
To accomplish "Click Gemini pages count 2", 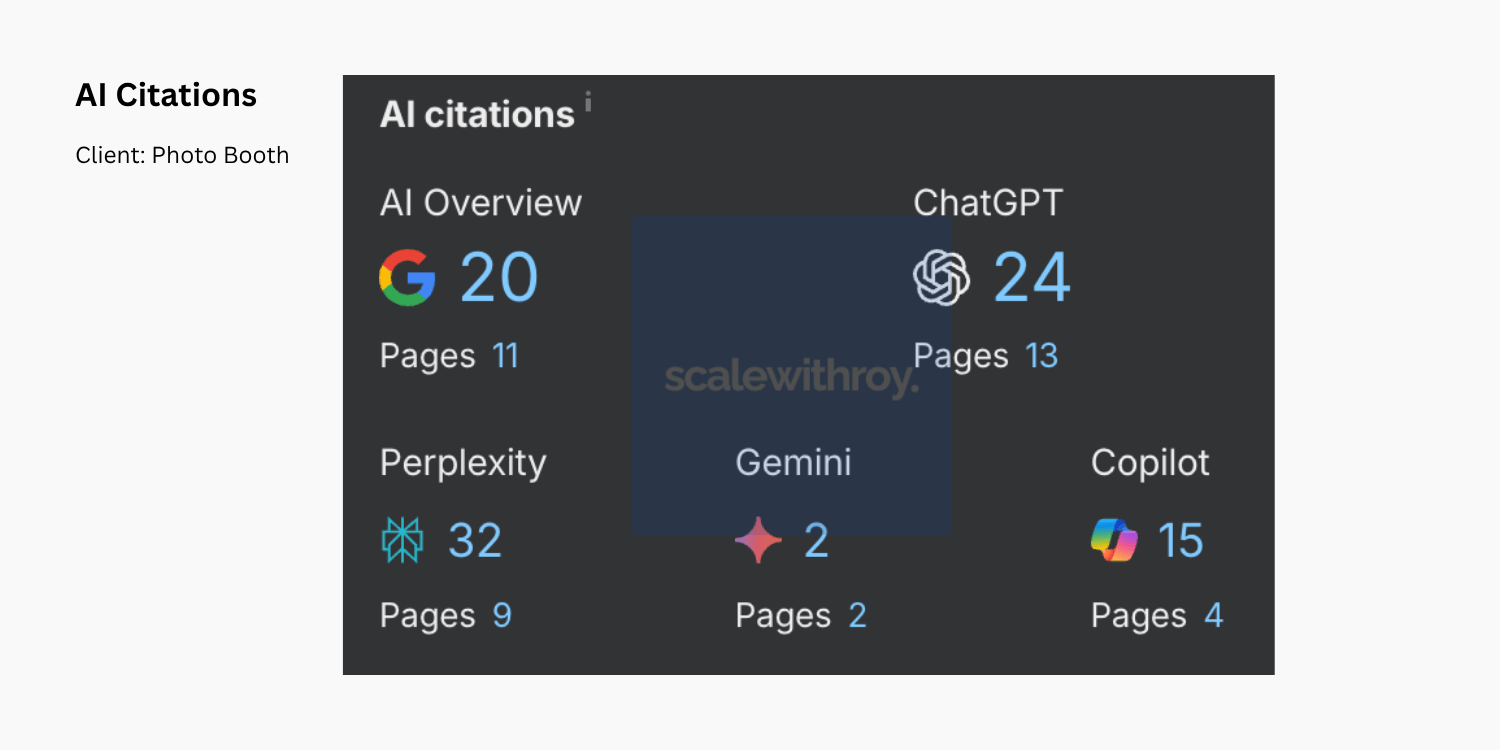I will point(857,615).
